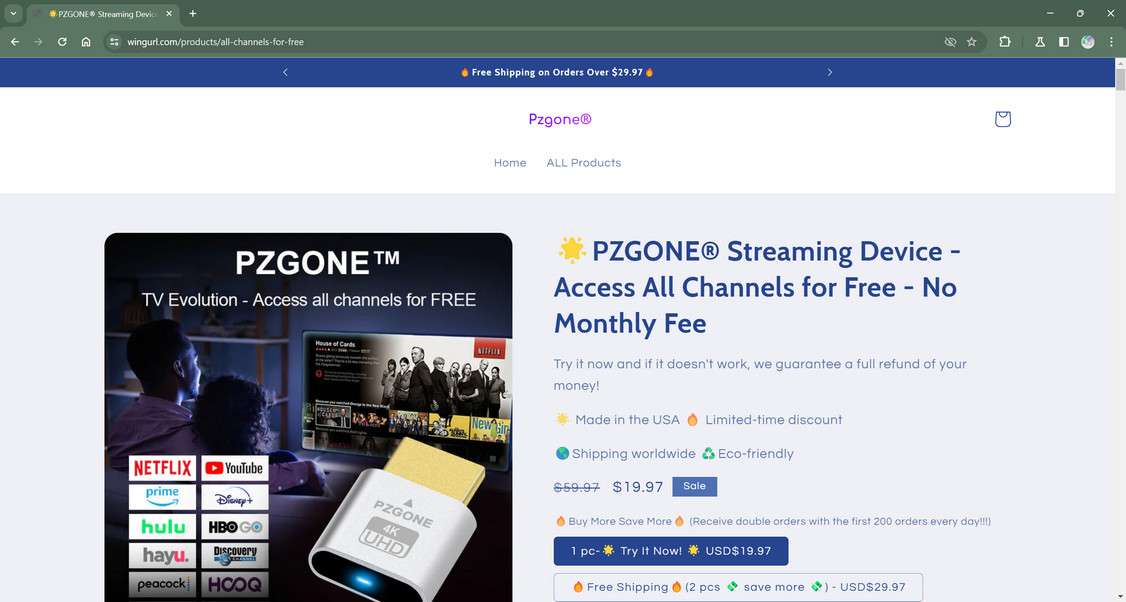The width and height of the screenshot is (1126, 602).
Task: Choose the 2 pcs Free Shipping USD$29.97 option
Action: (738, 587)
